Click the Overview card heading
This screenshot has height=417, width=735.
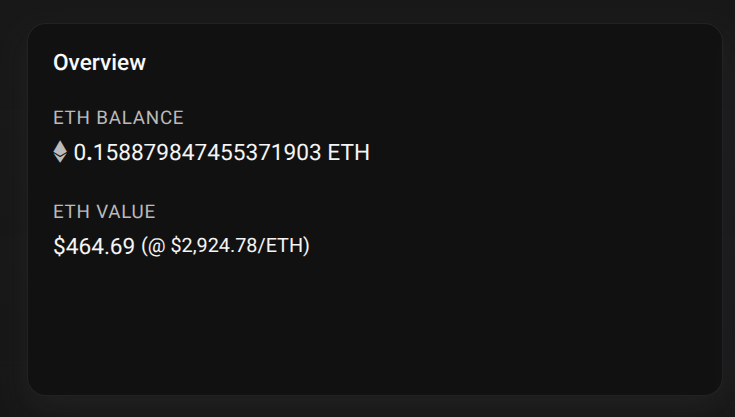pos(99,63)
